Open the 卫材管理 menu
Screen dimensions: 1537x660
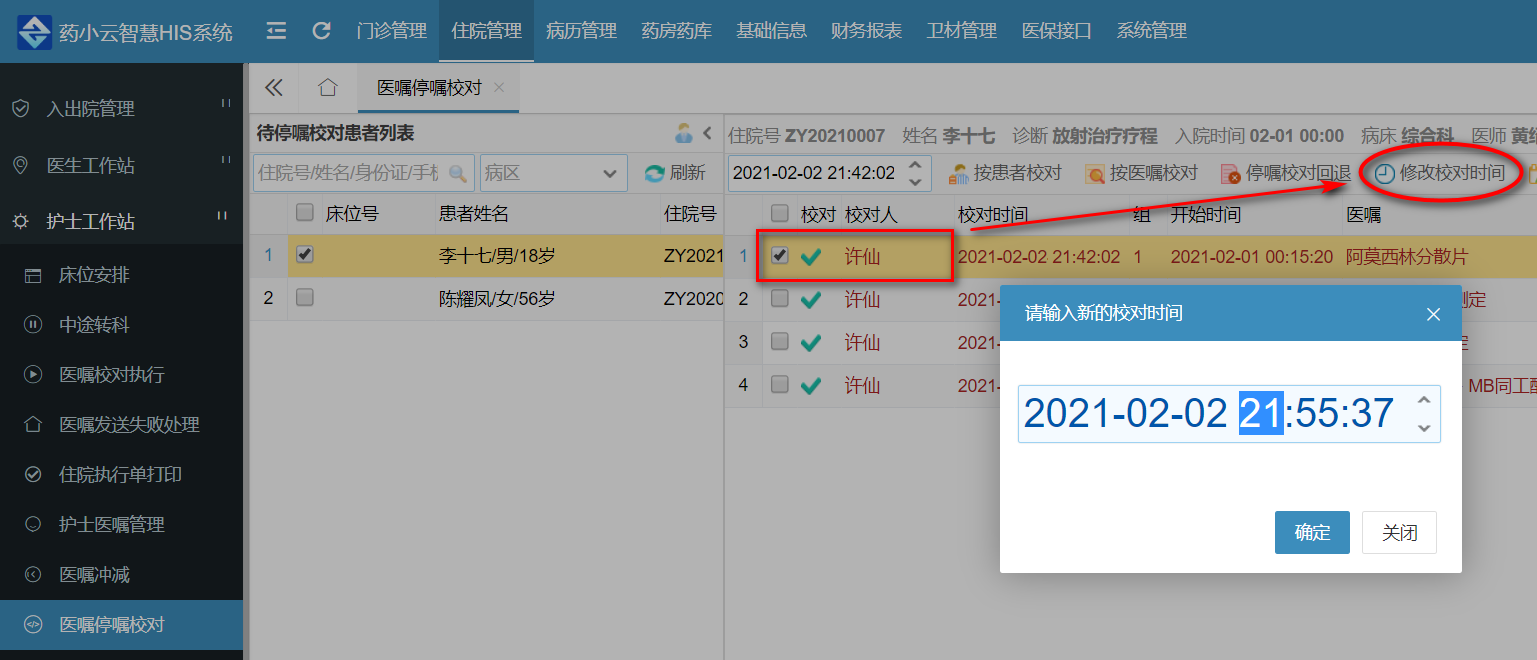pyautogui.click(x=961, y=31)
